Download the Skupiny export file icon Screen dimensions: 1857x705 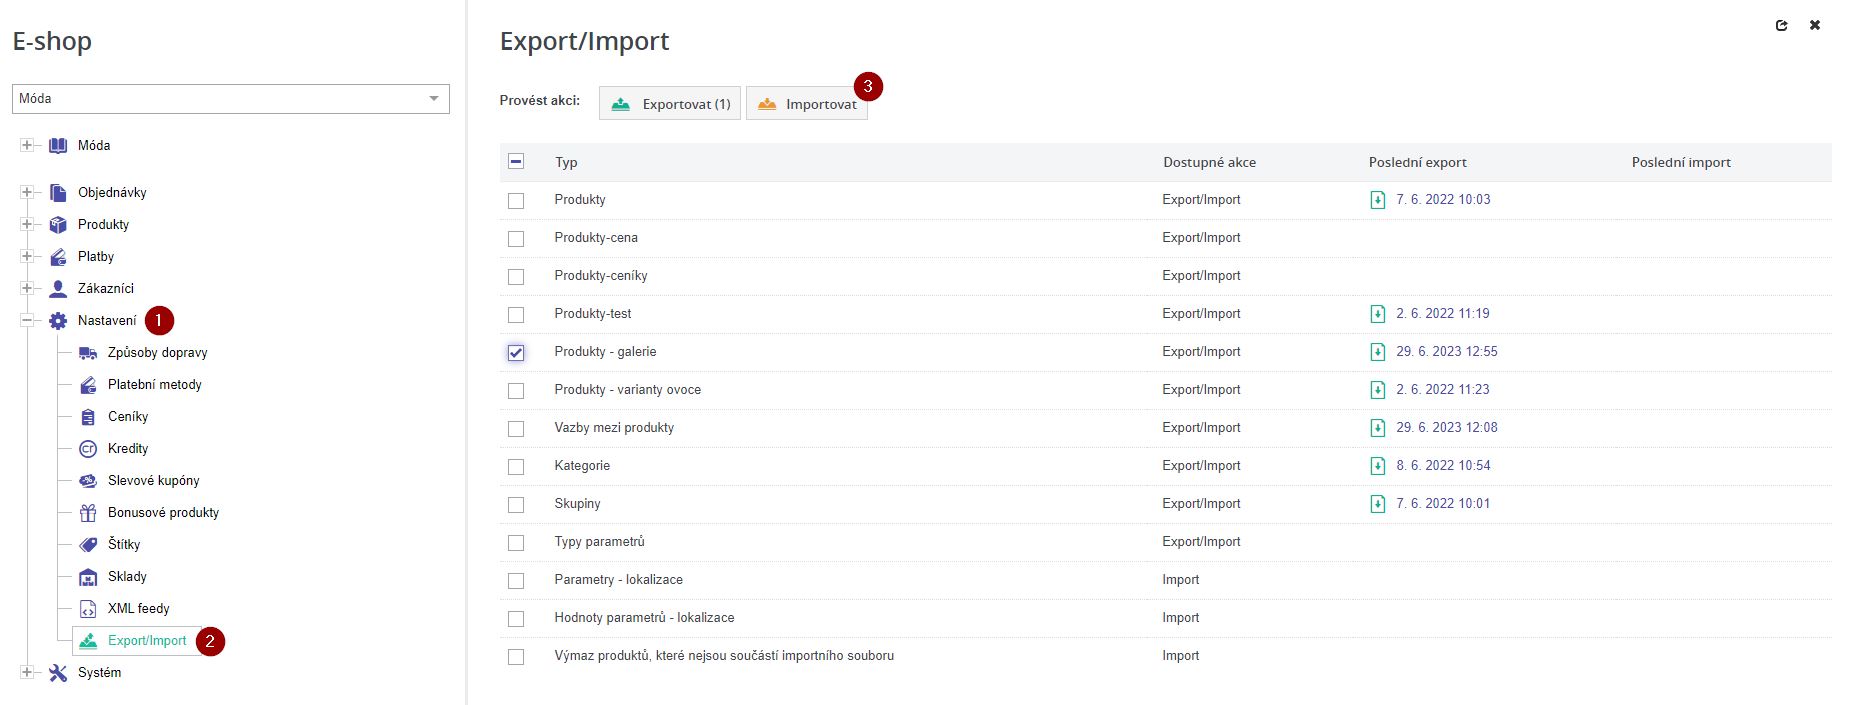(x=1377, y=504)
